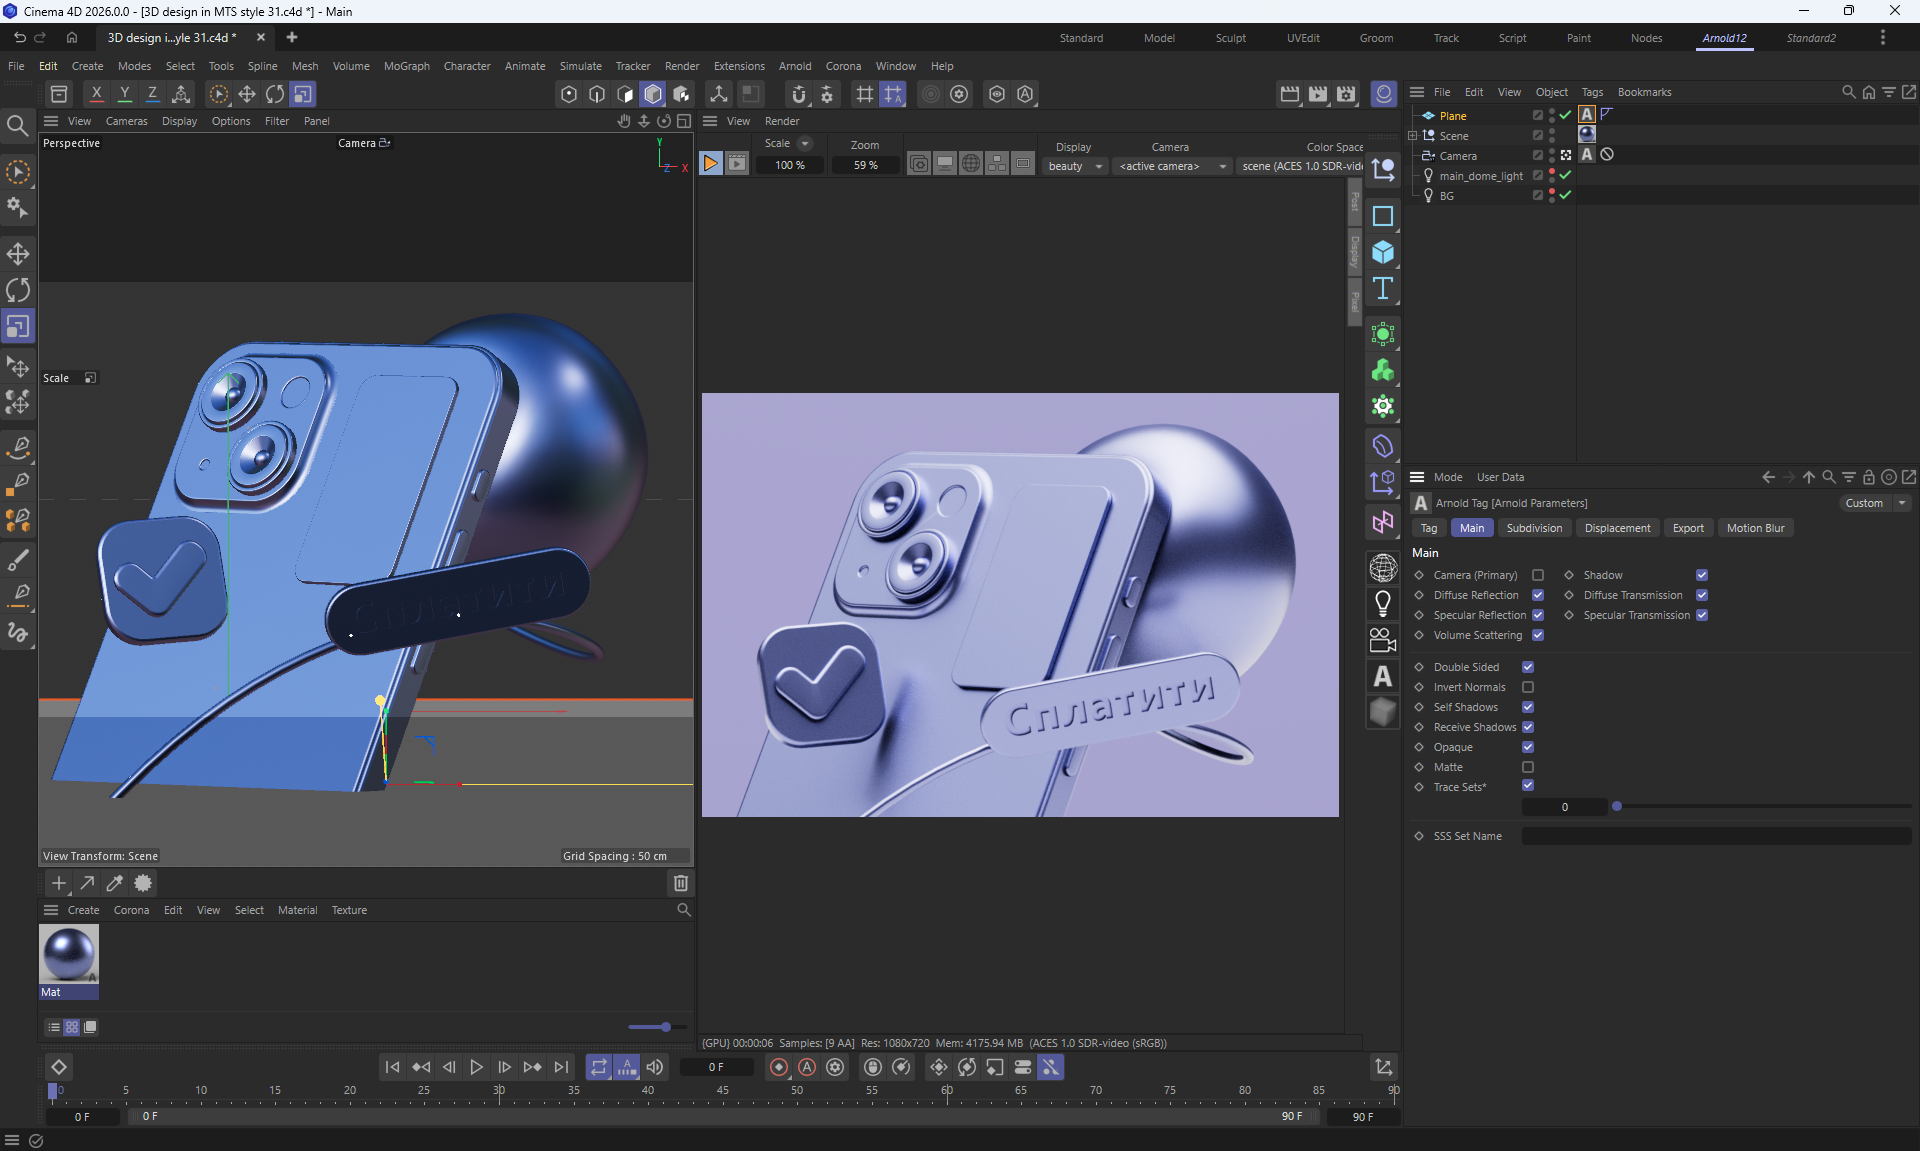1920x1151 pixels.
Task: Click the material manager trash icon
Action: 681,883
